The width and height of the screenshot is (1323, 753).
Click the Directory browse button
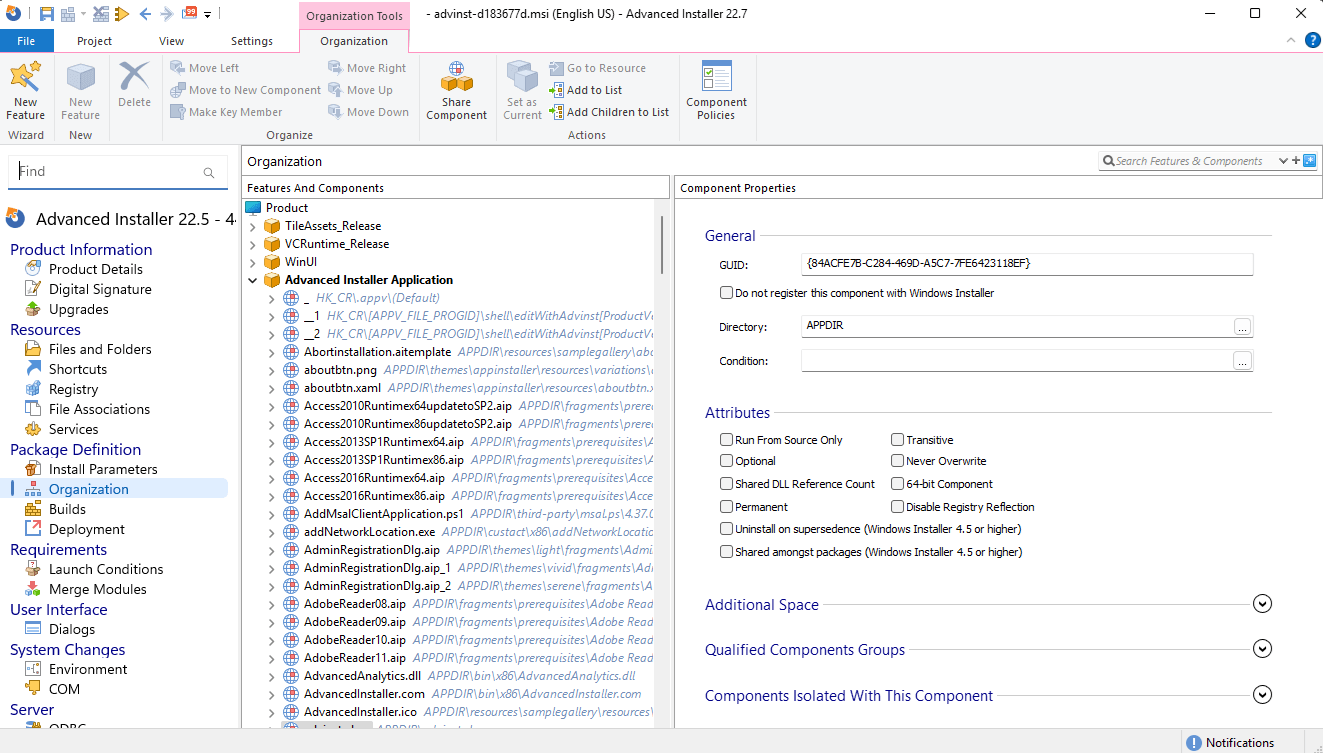(x=1242, y=327)
